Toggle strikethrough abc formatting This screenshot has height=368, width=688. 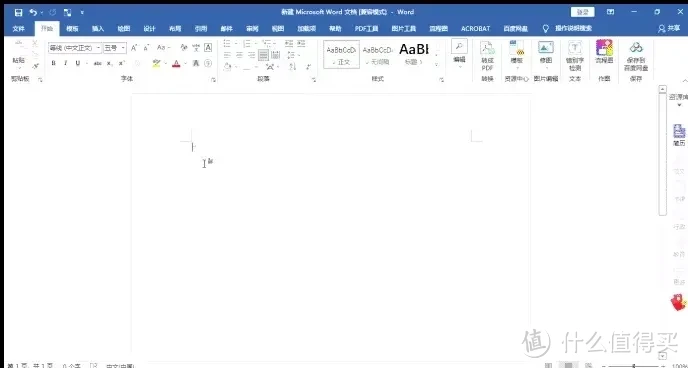[x=97, y=63]
